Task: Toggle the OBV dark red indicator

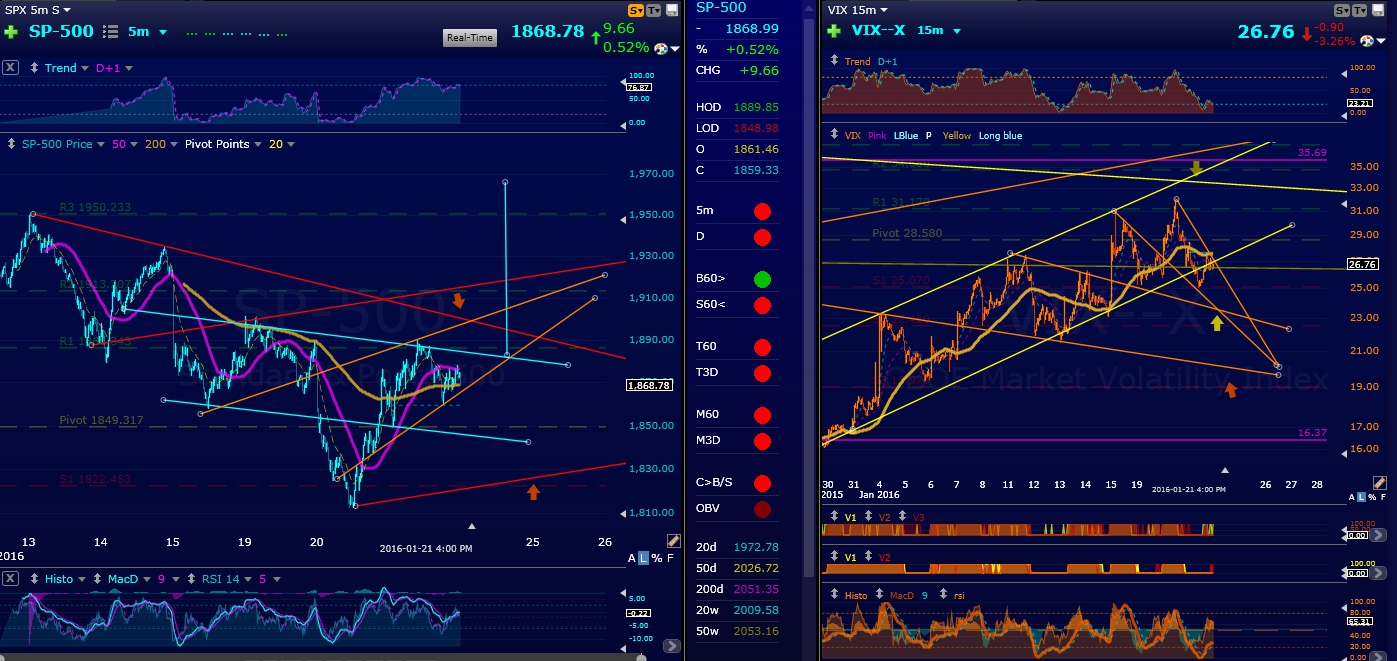Action: coord(762,508)
